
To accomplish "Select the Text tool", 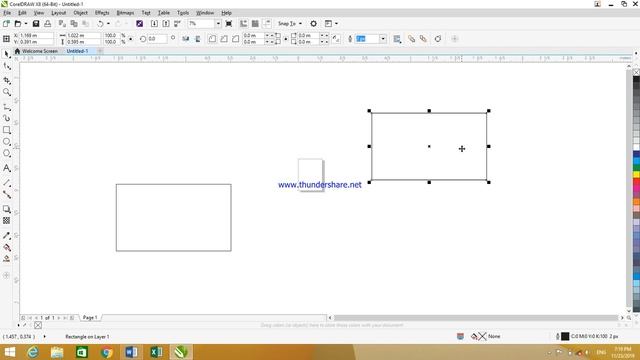I will [x=7, y=168].
